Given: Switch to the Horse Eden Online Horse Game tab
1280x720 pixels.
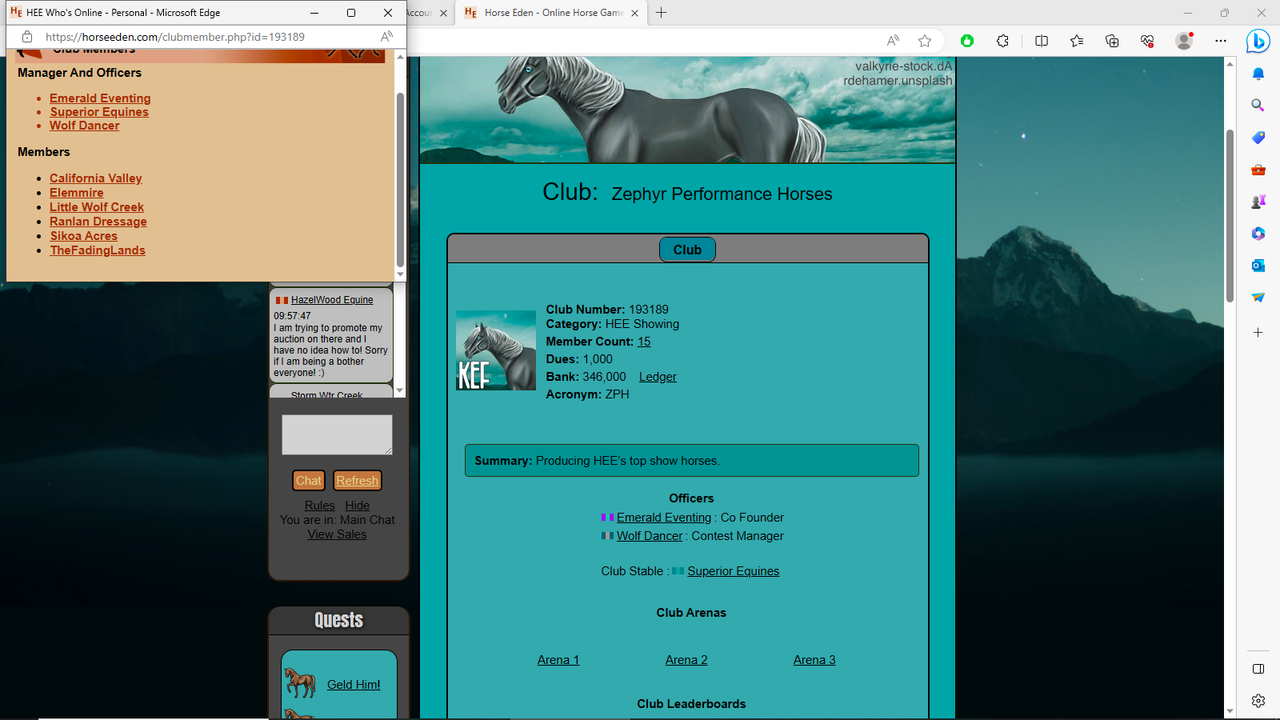Looking at the screenshot, I should pyautogui.click(x=554, y=13).
